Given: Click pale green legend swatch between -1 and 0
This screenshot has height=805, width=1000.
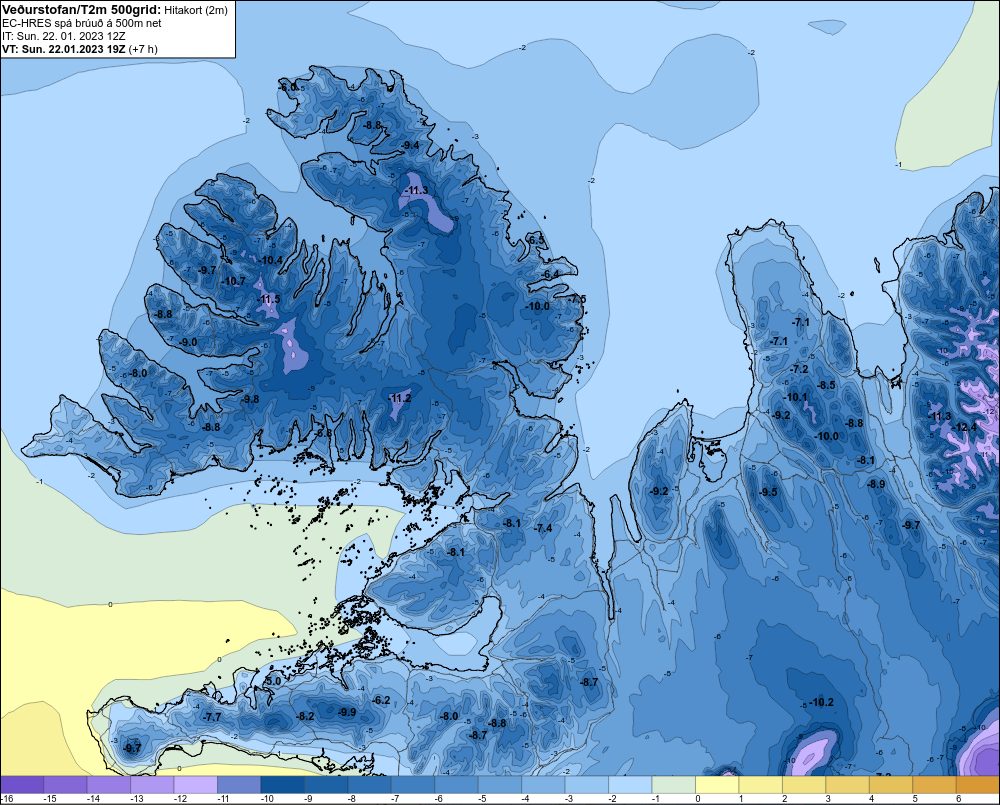Looking at the screenshot, I should pyautogui.click(x=673, y=785).
